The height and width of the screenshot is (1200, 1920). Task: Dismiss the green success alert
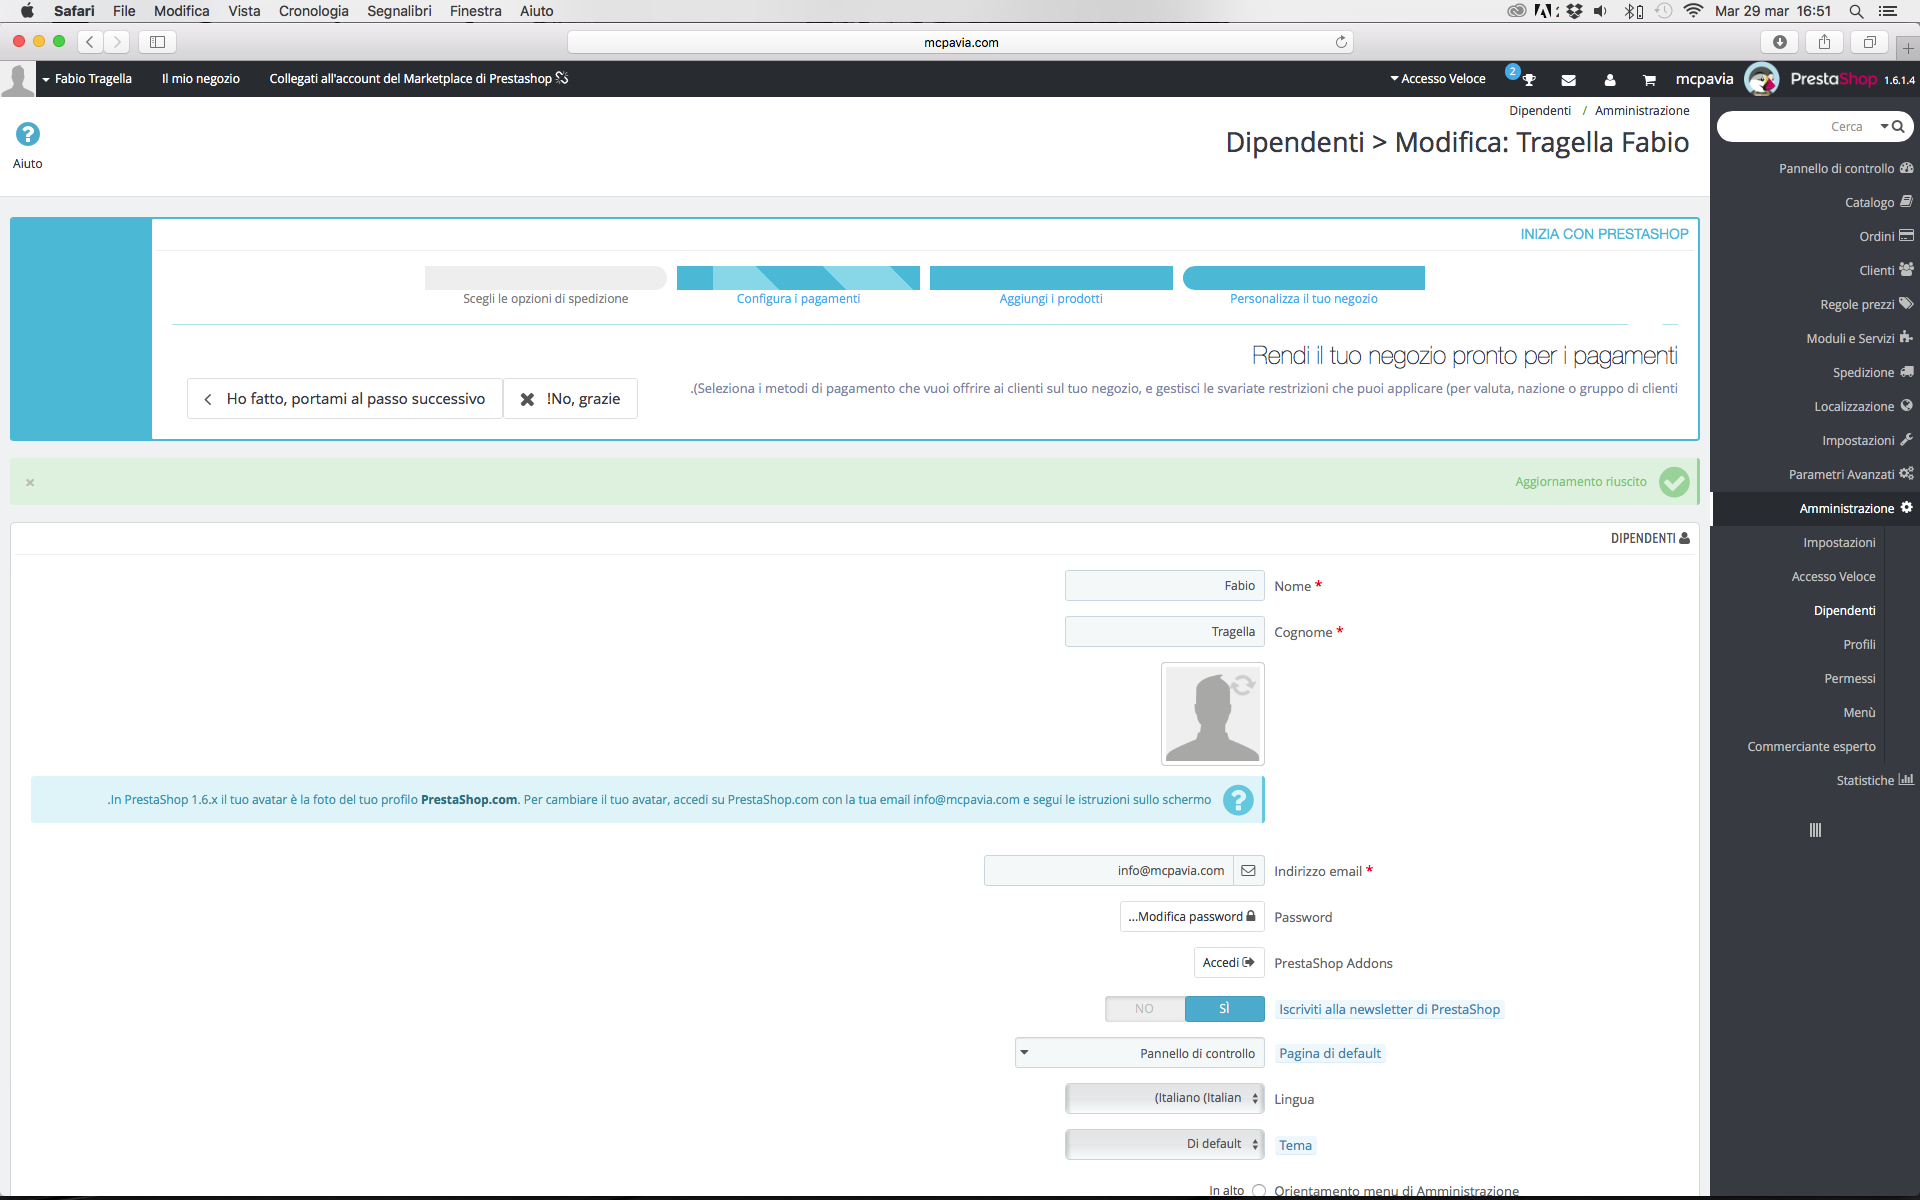[x=30, y=482]
